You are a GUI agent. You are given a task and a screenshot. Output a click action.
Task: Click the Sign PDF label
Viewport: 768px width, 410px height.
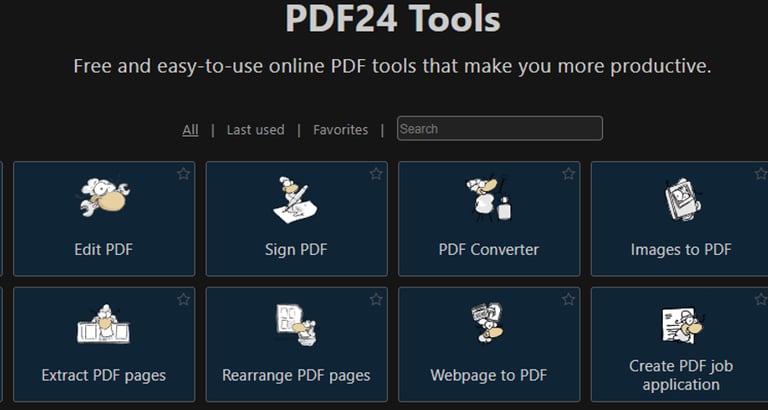(x=296, y=250)
